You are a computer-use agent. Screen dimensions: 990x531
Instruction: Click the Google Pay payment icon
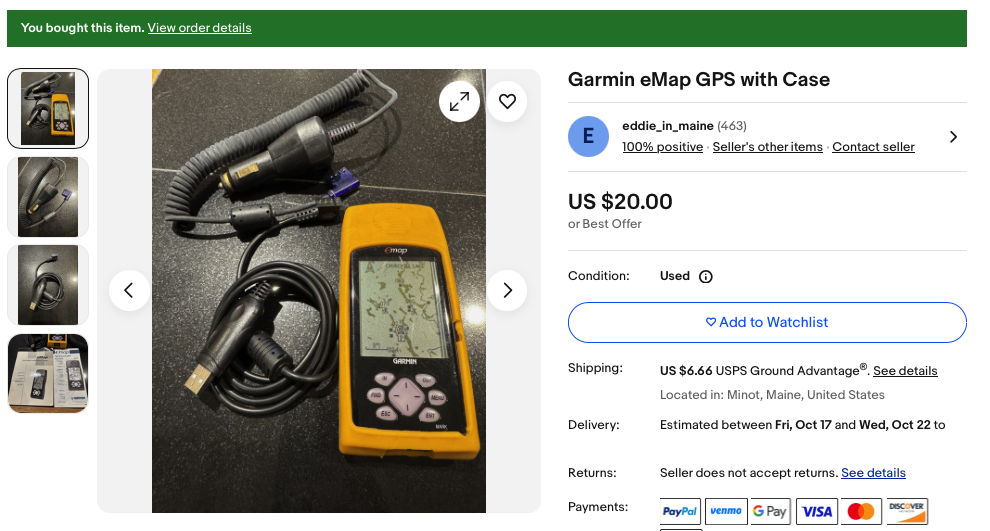pyautogui.click(x=770, y=511)
